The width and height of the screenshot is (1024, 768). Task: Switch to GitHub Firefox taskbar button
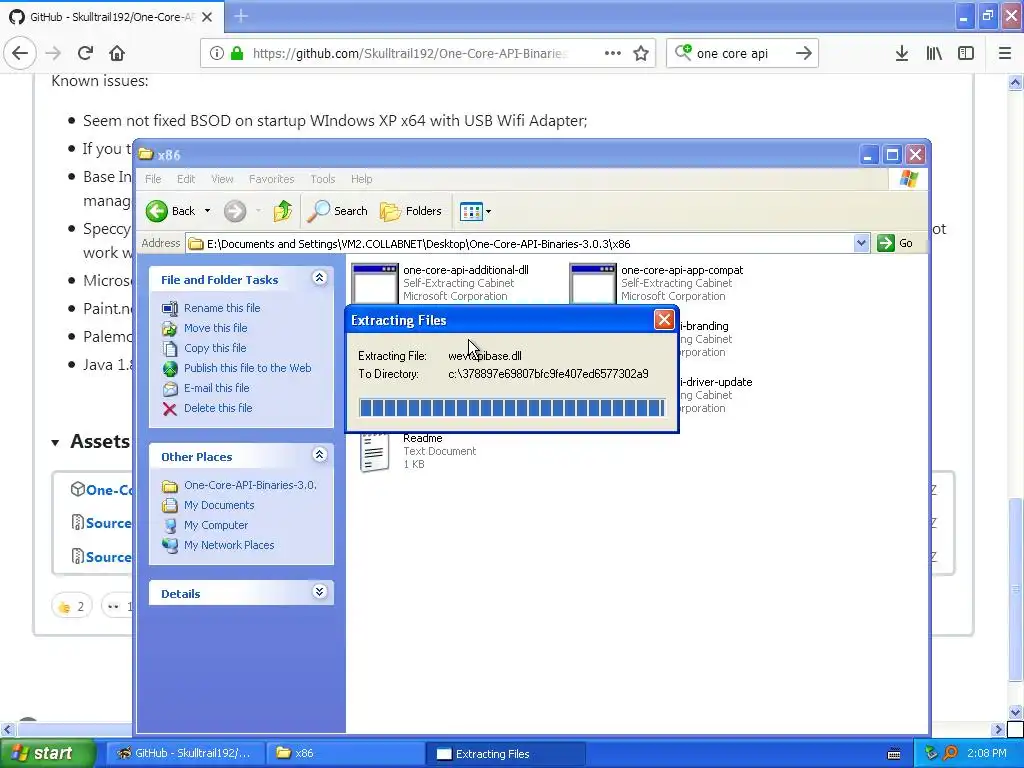185,753
